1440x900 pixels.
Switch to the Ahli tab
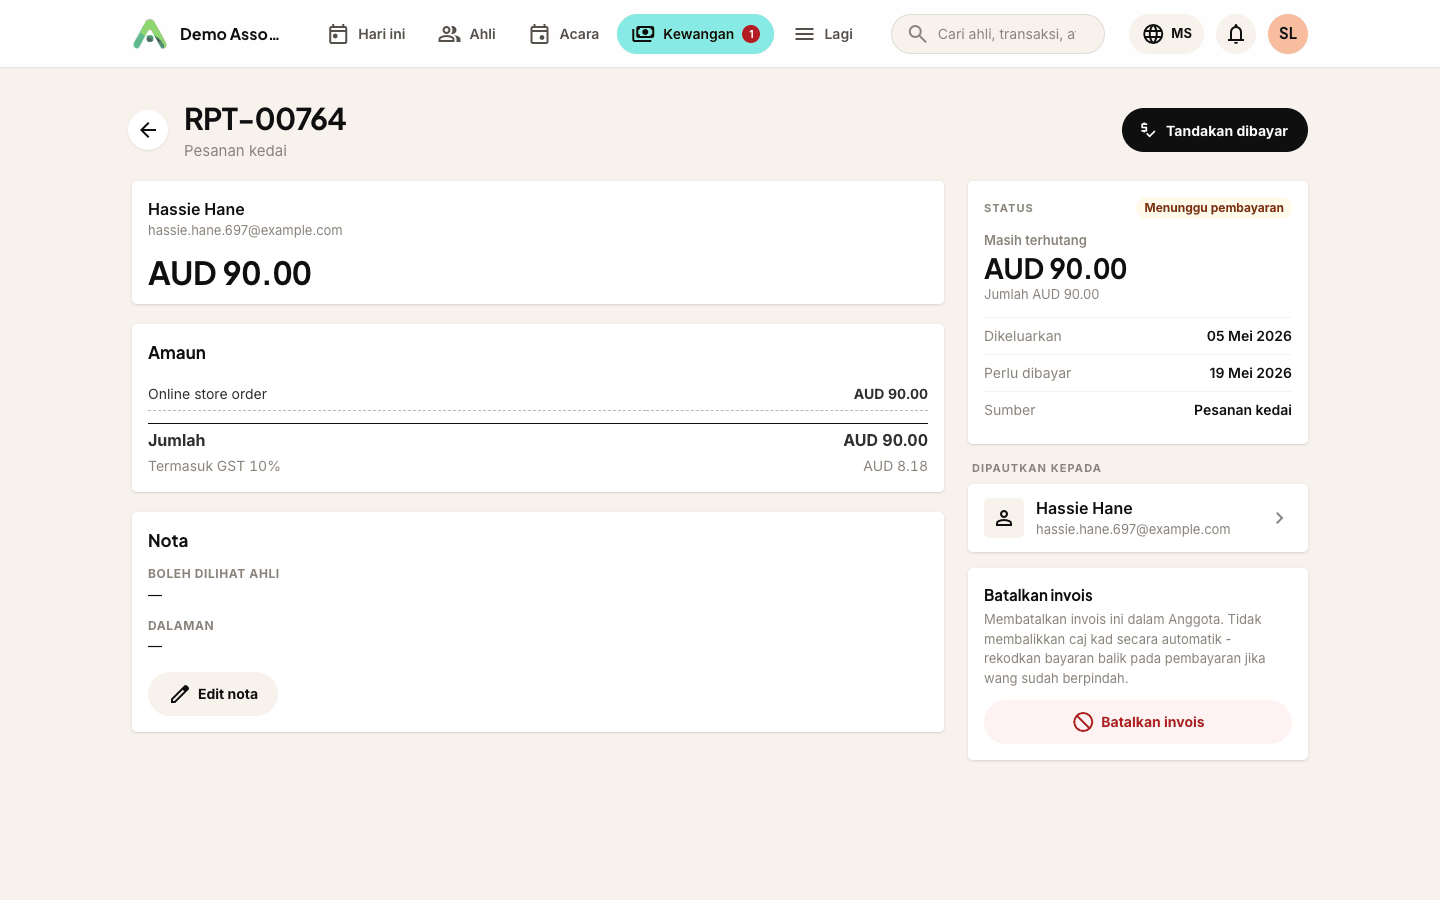tap(467, 34)
